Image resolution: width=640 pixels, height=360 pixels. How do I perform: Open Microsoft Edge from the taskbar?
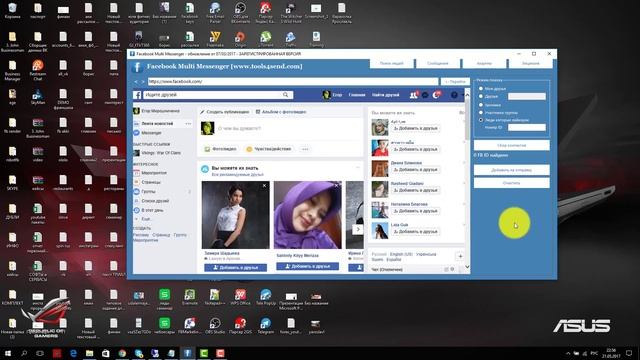coord(73,353)
